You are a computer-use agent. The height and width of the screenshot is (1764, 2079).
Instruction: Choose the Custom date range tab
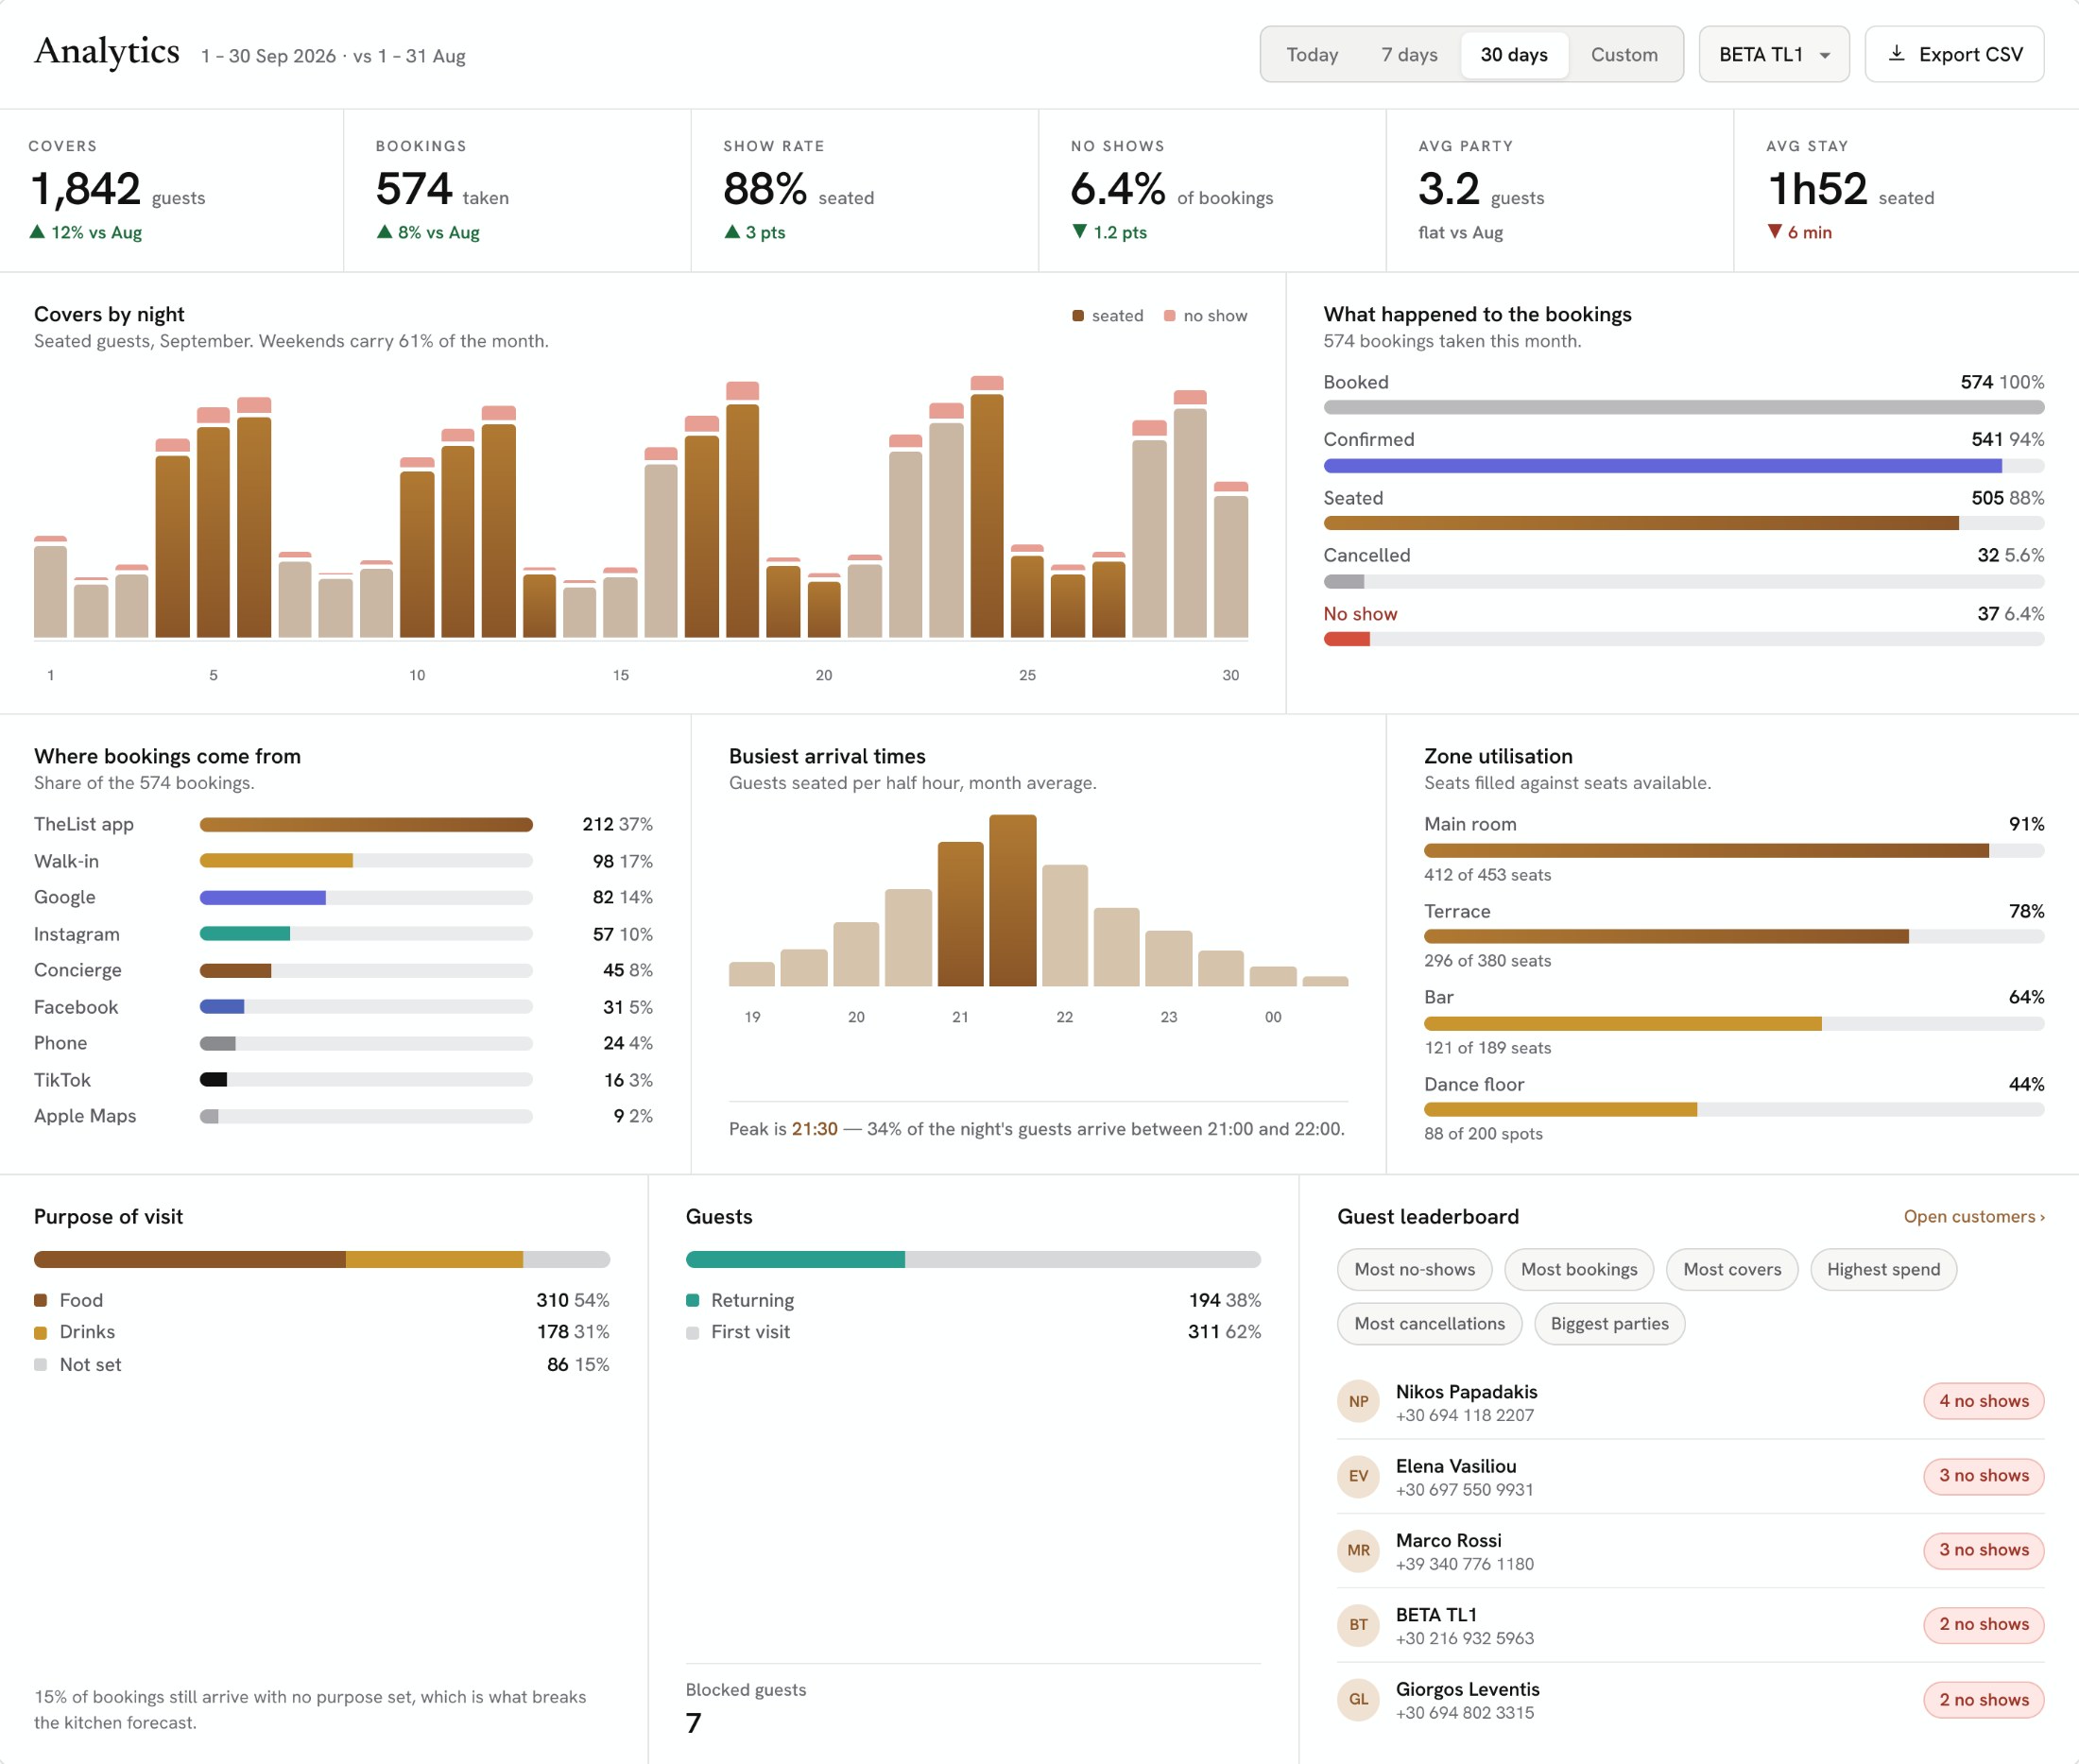[1623, 54]
